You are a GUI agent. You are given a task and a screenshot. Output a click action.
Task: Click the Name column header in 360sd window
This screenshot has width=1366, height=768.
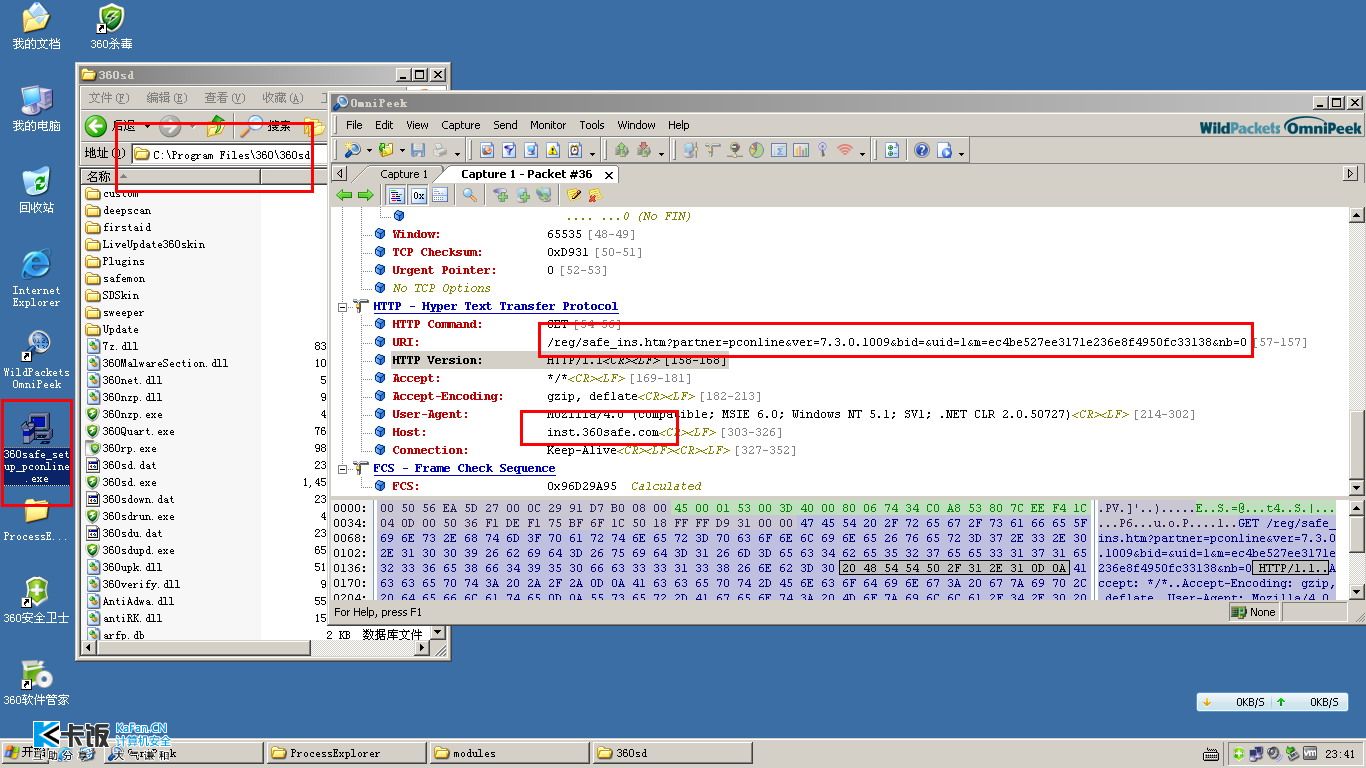click(170, 177)
